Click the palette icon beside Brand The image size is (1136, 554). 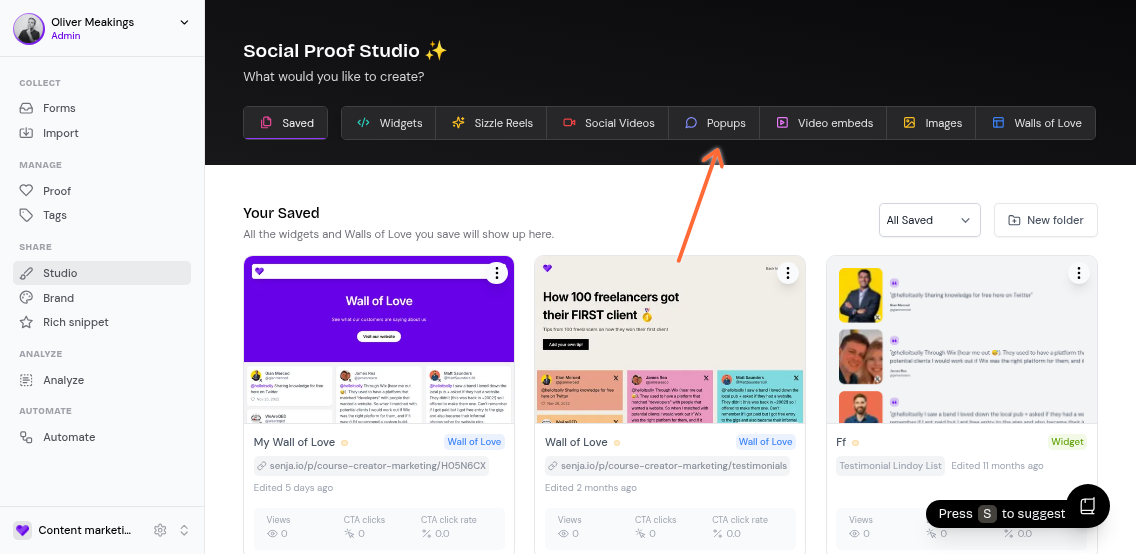pos(26,298)
